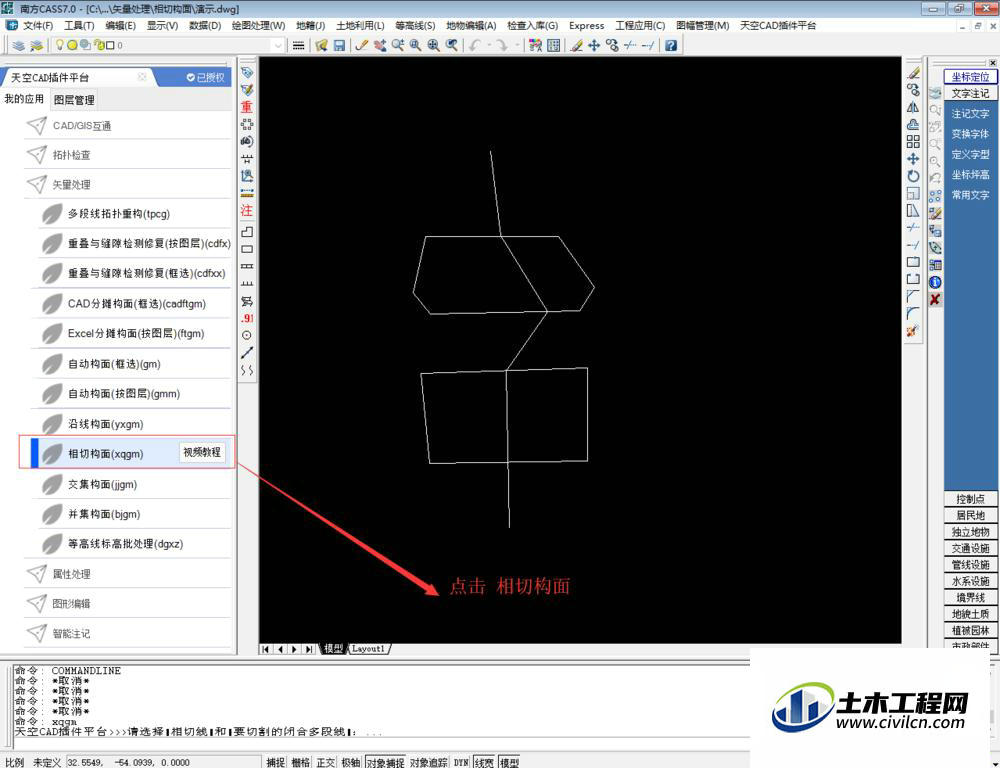Collapse the 矢量处理 category
This screenshot has height=768, width=1000.
click(71, 185)
